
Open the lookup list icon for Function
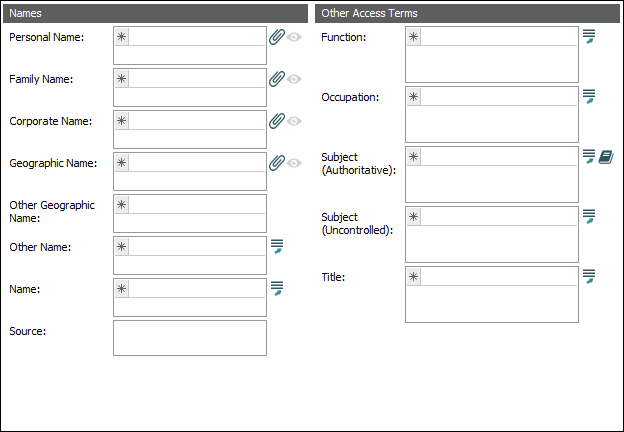(589, 37)
